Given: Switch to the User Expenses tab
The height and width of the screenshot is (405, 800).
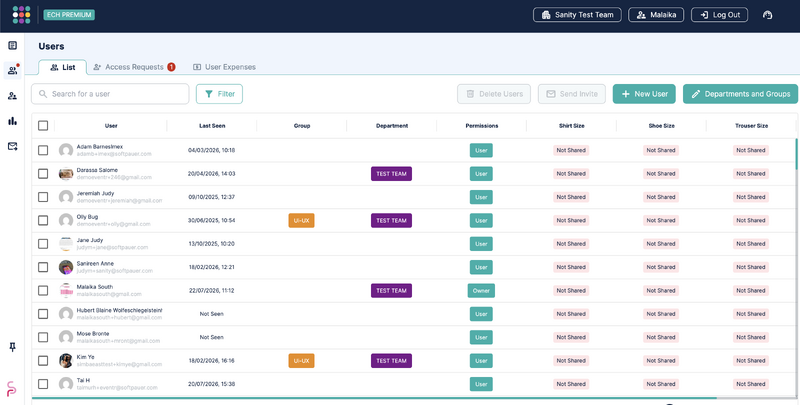Looking at the screenshot, I should [224, 67].
